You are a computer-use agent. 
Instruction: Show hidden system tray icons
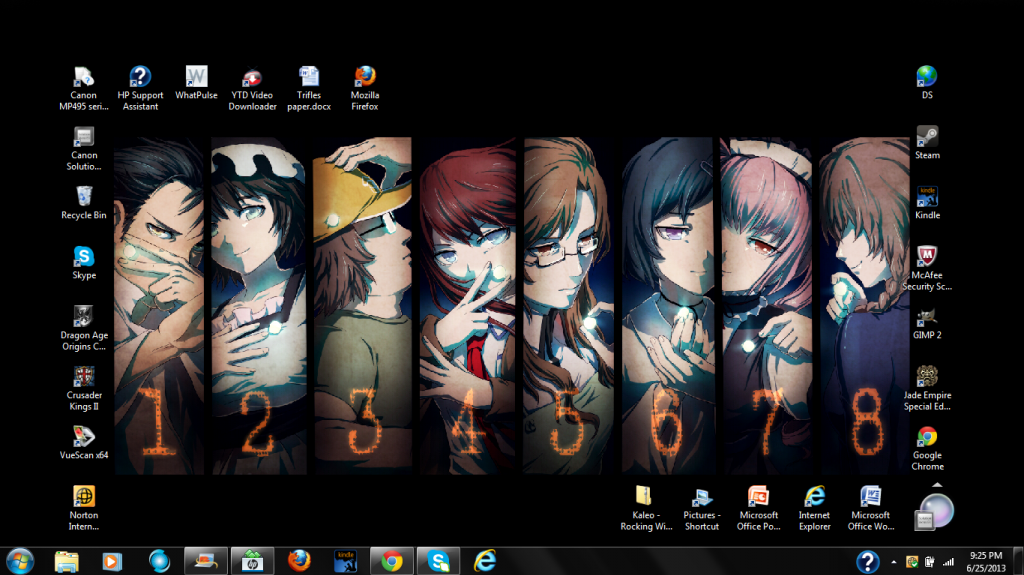coord(895,561)
